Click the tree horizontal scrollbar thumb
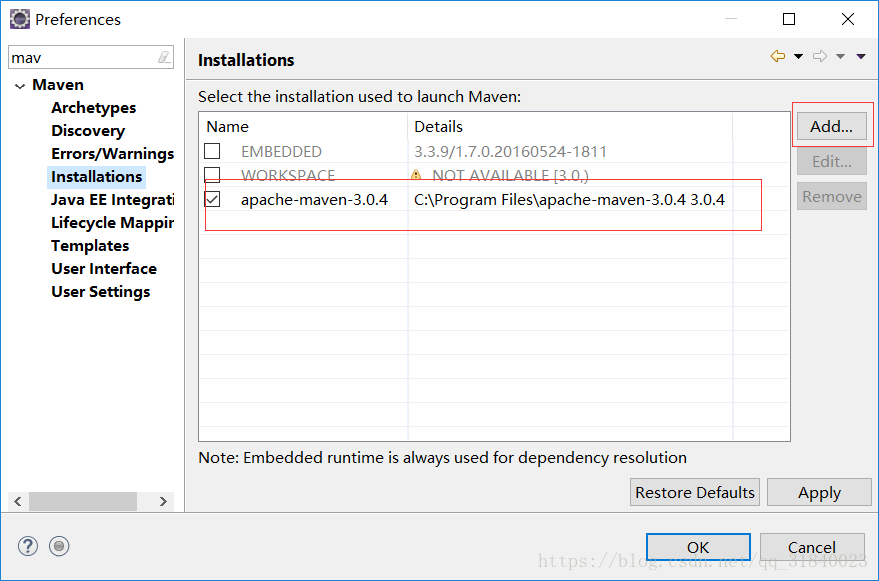The width and height of the screenshot is (879, 581). coord(83,501)
